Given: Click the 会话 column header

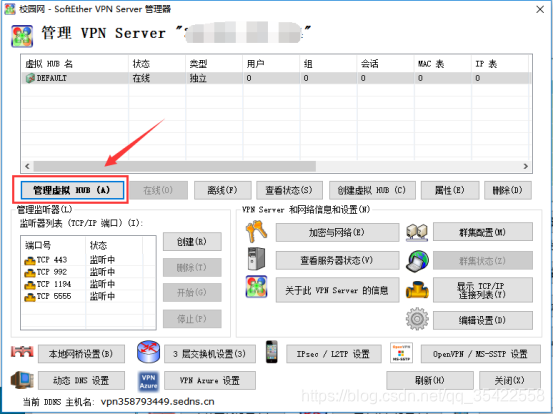Looking at the screenshot, I should [x=386, y=64].
